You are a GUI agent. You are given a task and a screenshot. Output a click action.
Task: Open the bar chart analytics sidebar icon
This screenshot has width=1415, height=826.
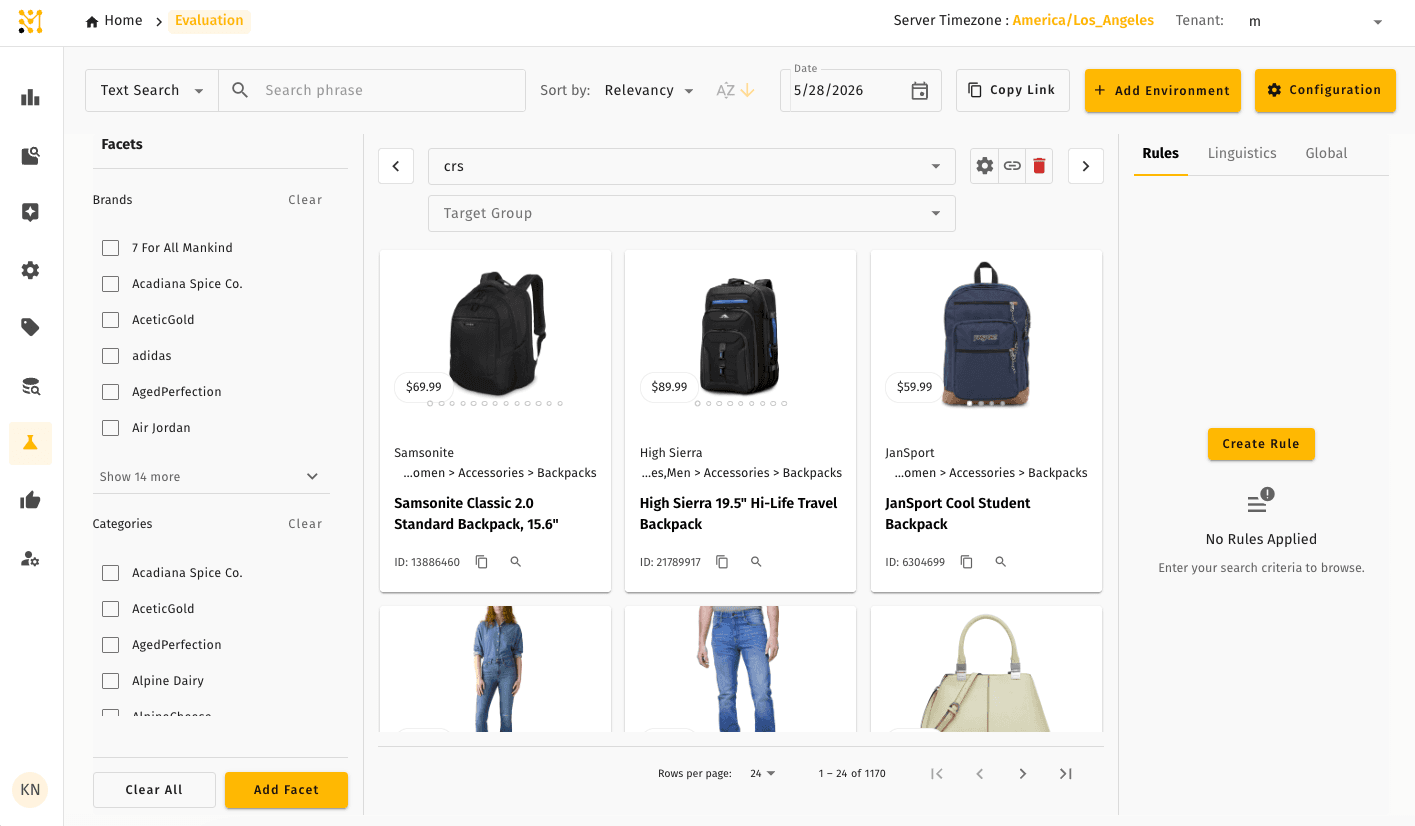(30, 98)
